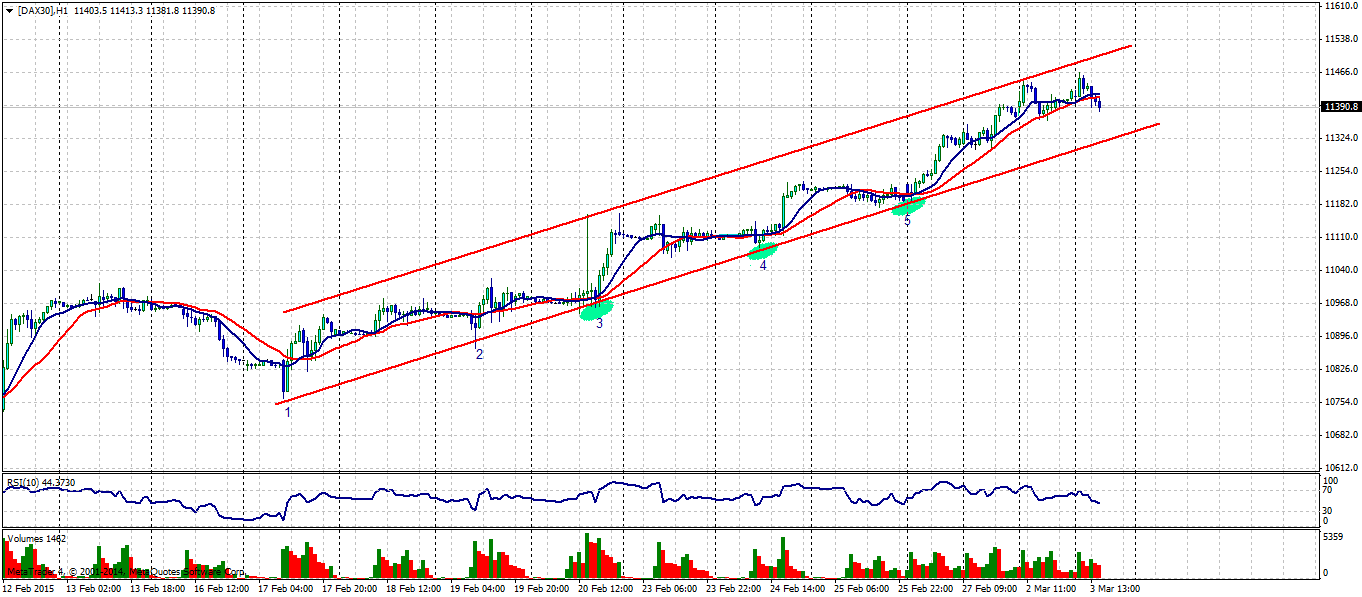Click the RSI scale value 70

coord(1329,489)
